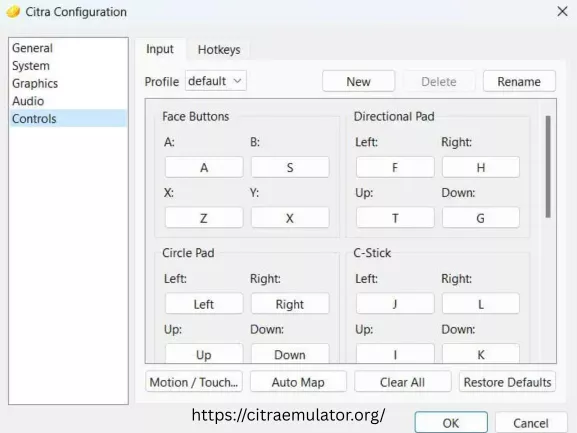577x433 pixels.
Task: Rebind Face Button A mapping
Action: [204, 168]
